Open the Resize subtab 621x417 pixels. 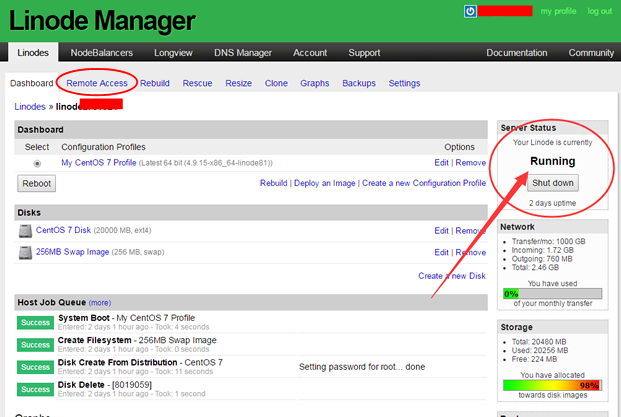[238, 83]
